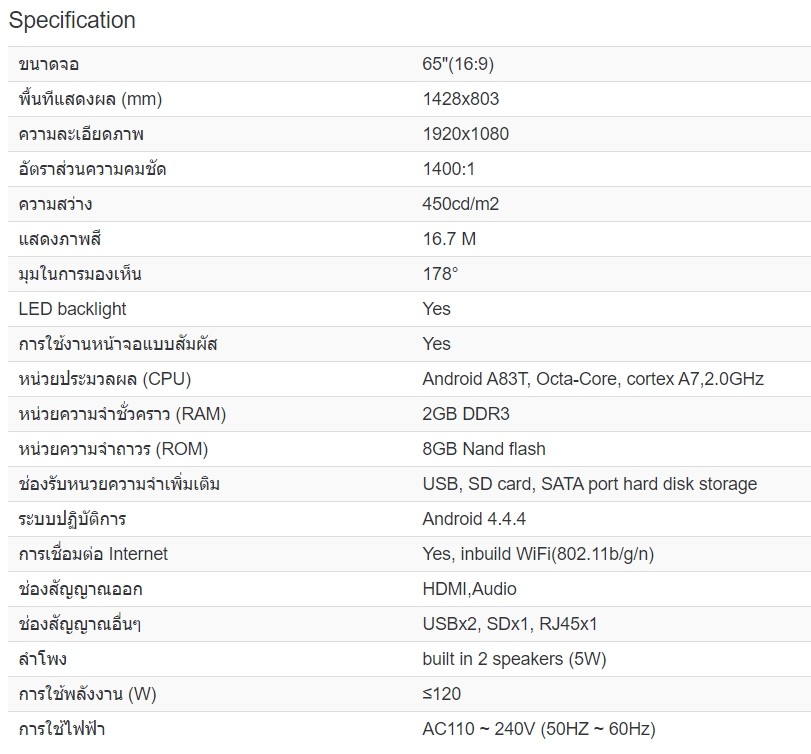Screen dimensions: 811x754
Task: Select the 1400:1 contrast ratio cell
Action: [x=455, y=169]
